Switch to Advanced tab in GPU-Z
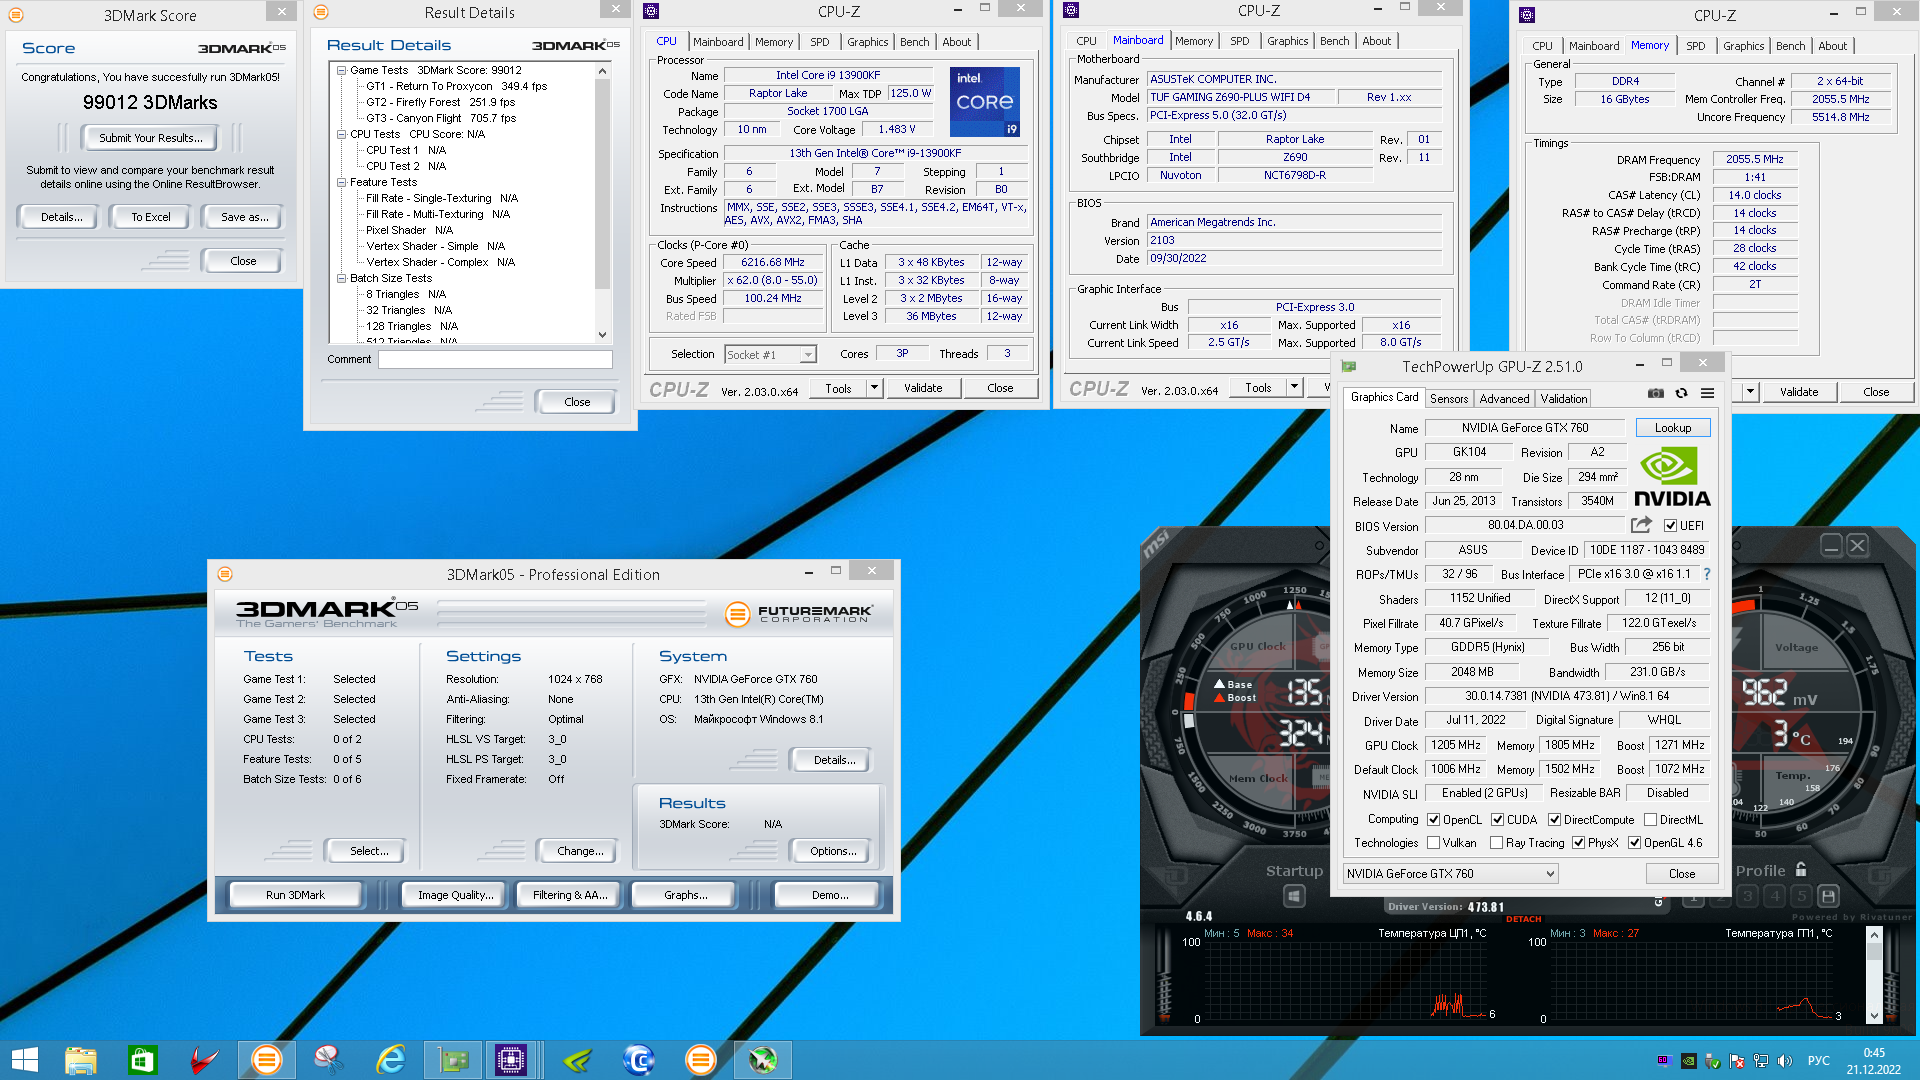 pos(1504,398)
